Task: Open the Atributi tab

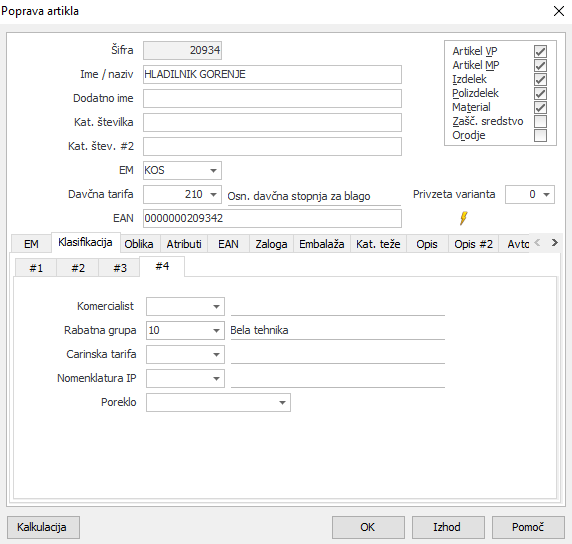Action: pos(184,244)
